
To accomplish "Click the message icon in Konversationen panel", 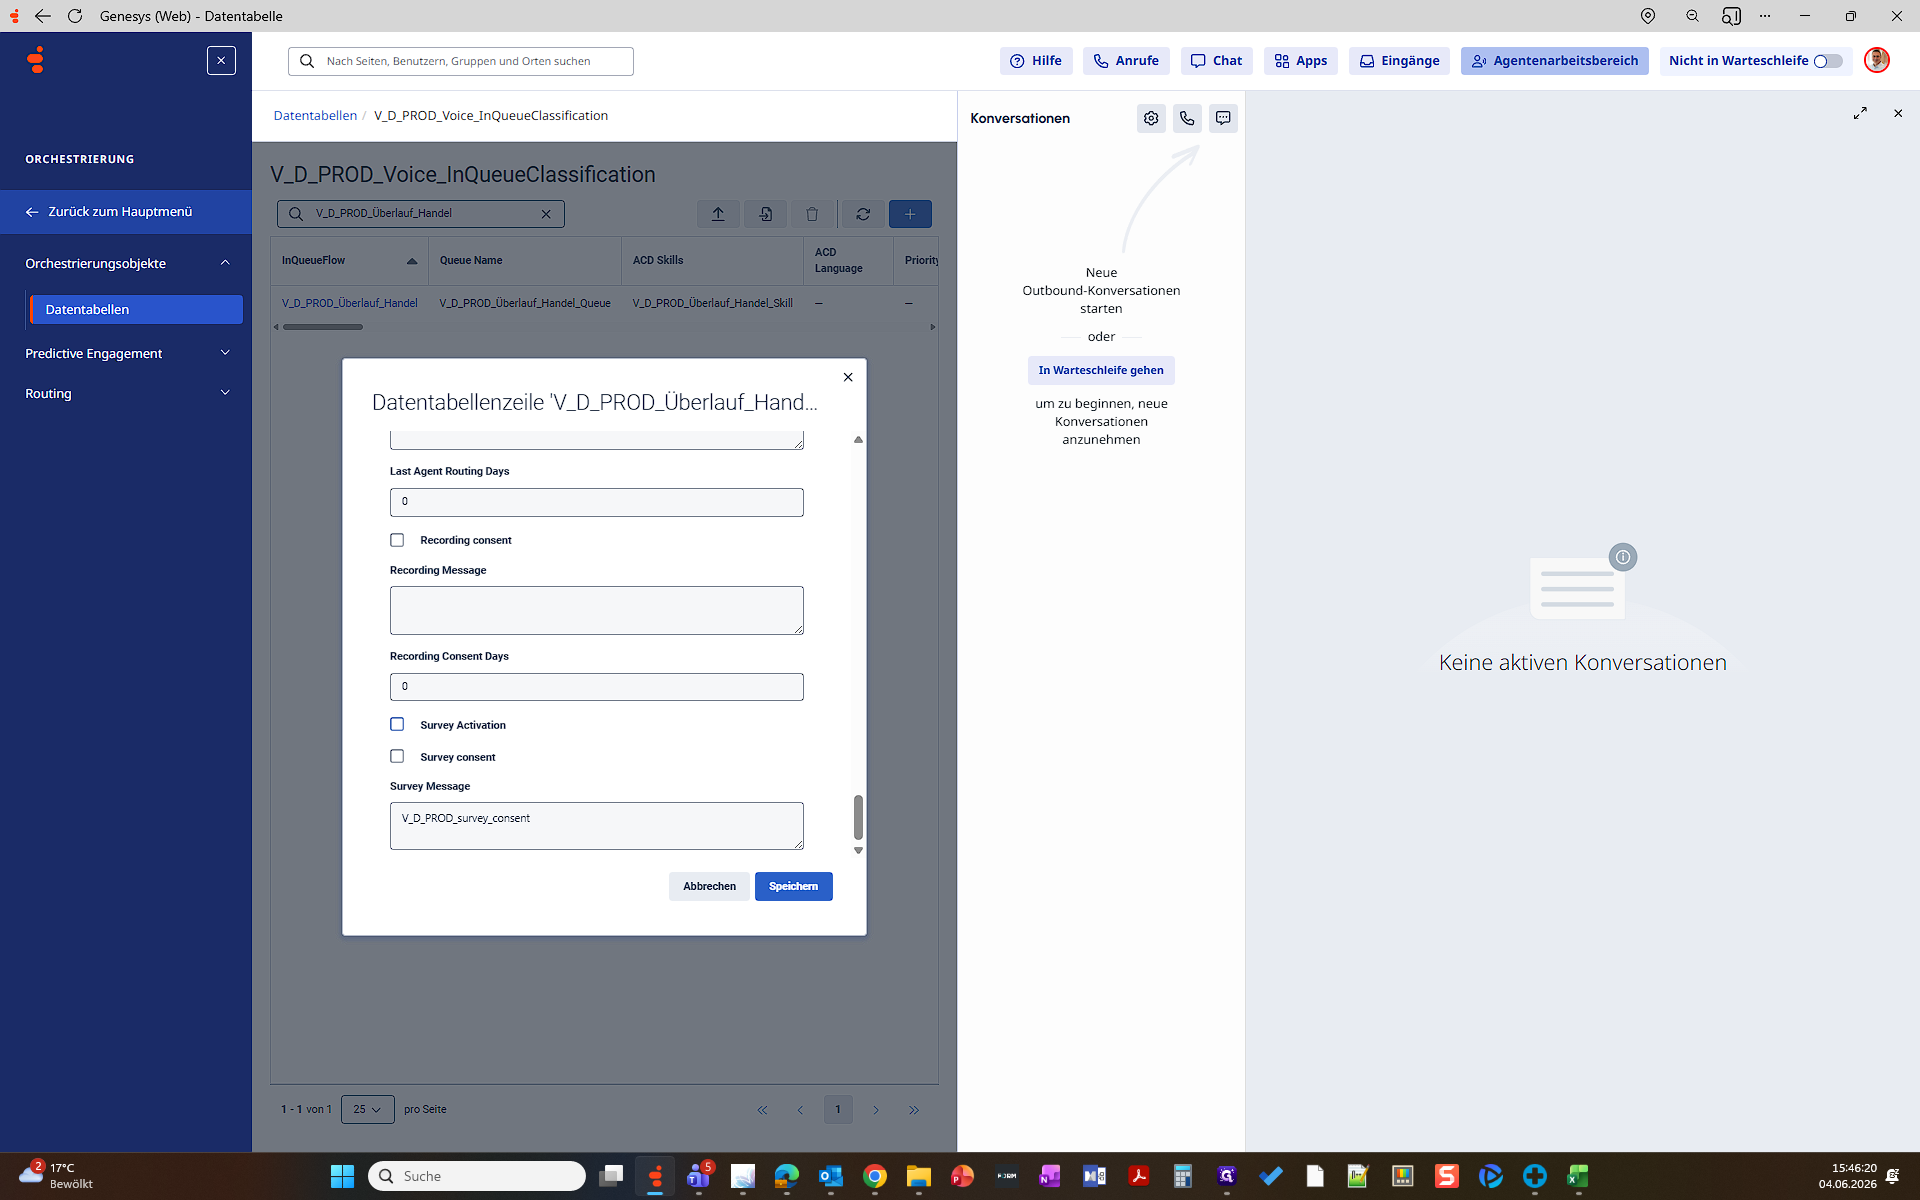I will point(1223,118).
